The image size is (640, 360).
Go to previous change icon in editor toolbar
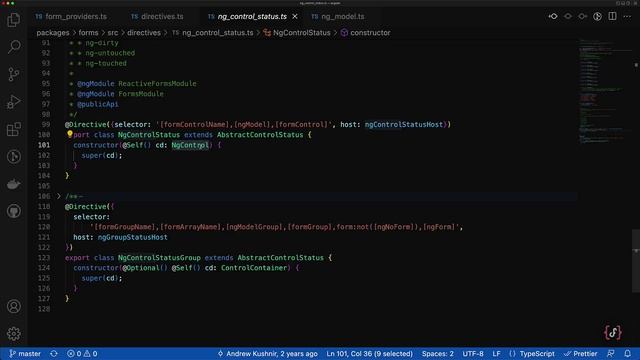pyautogui.click(x=568, y=16)
